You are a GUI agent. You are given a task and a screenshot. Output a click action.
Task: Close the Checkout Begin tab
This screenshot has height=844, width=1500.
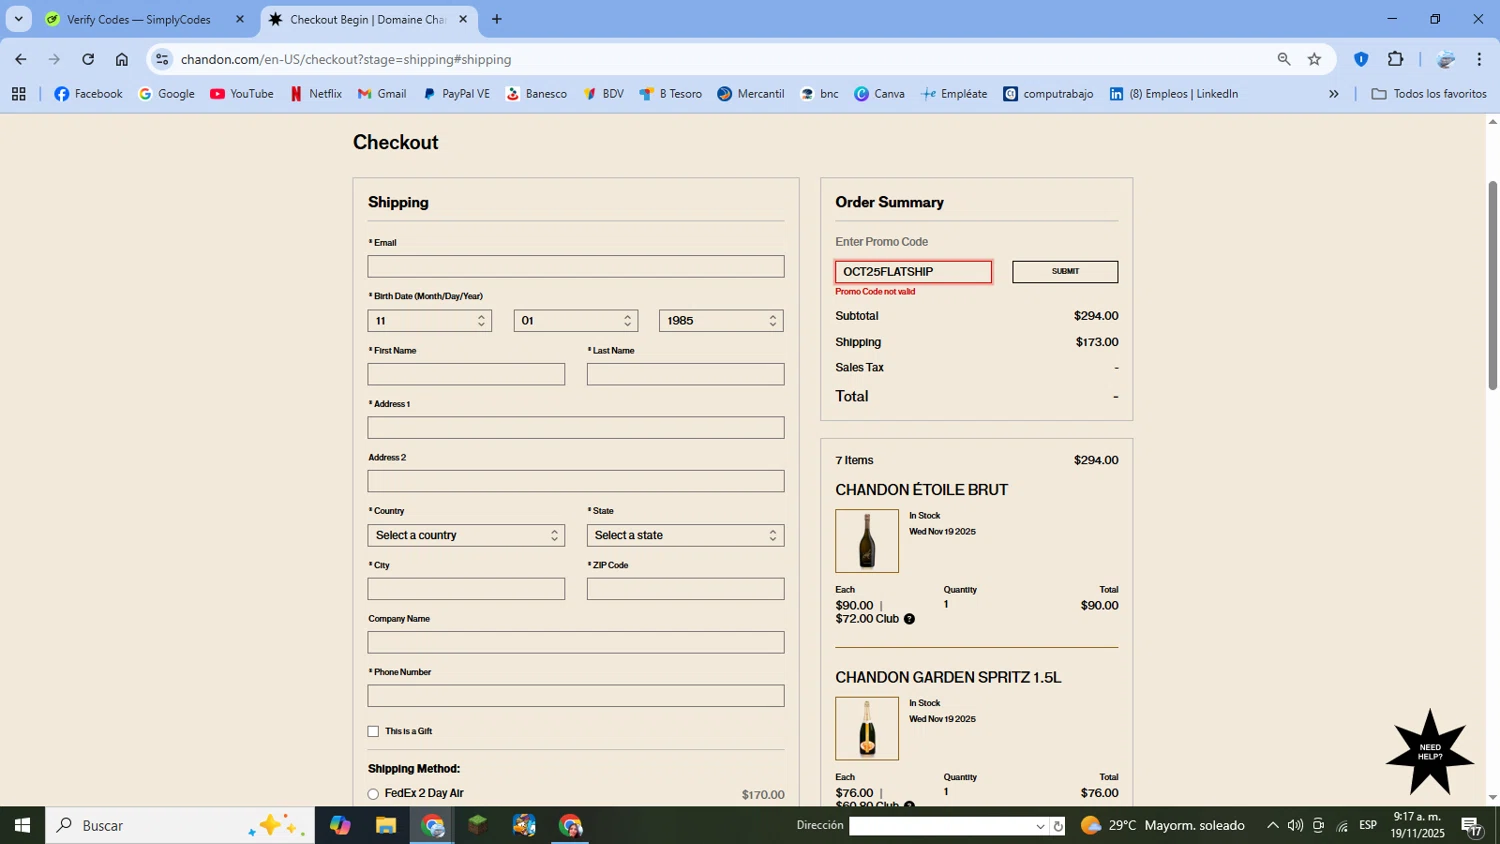(x=462, y=19)
